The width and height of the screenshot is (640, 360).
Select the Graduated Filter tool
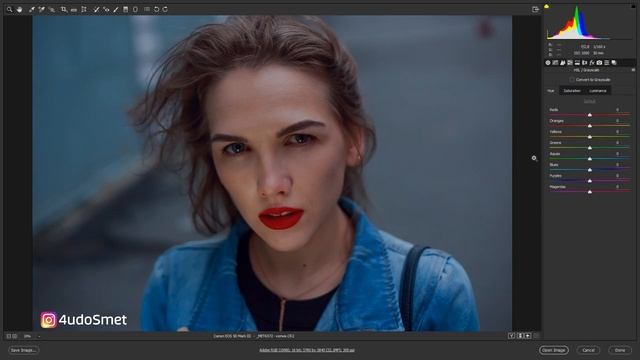pos(126,9)
